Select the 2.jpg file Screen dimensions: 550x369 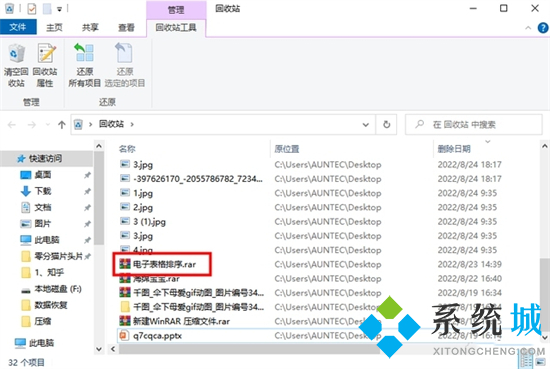coord(143,207)
